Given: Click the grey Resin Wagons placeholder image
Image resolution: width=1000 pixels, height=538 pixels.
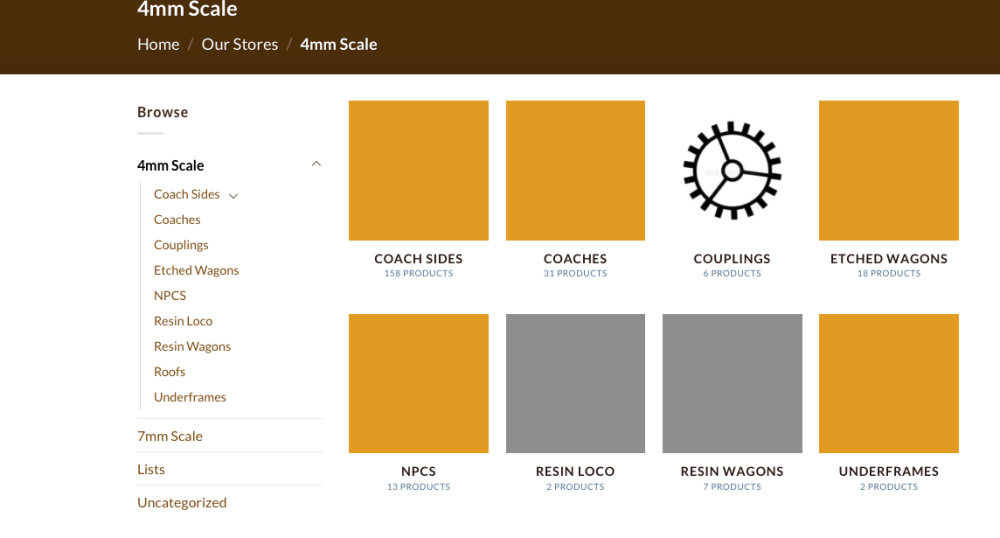Looking at the screenshot, I should (x=732, y=383).
